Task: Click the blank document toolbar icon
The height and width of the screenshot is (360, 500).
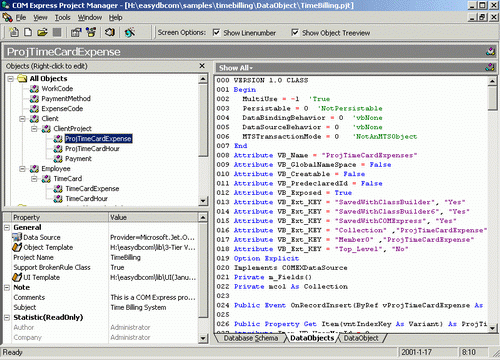Action: pos(28,32)
